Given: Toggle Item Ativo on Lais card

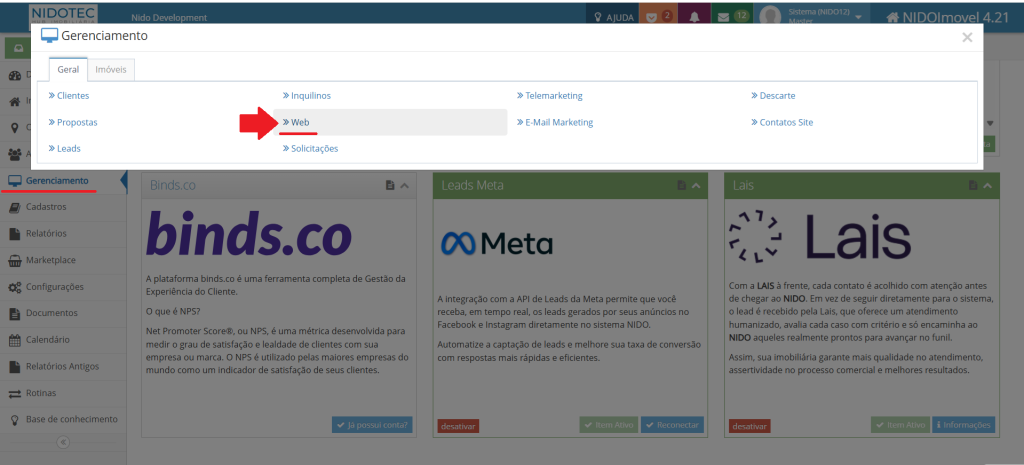Looking at the screenshot, I should 899,425.
